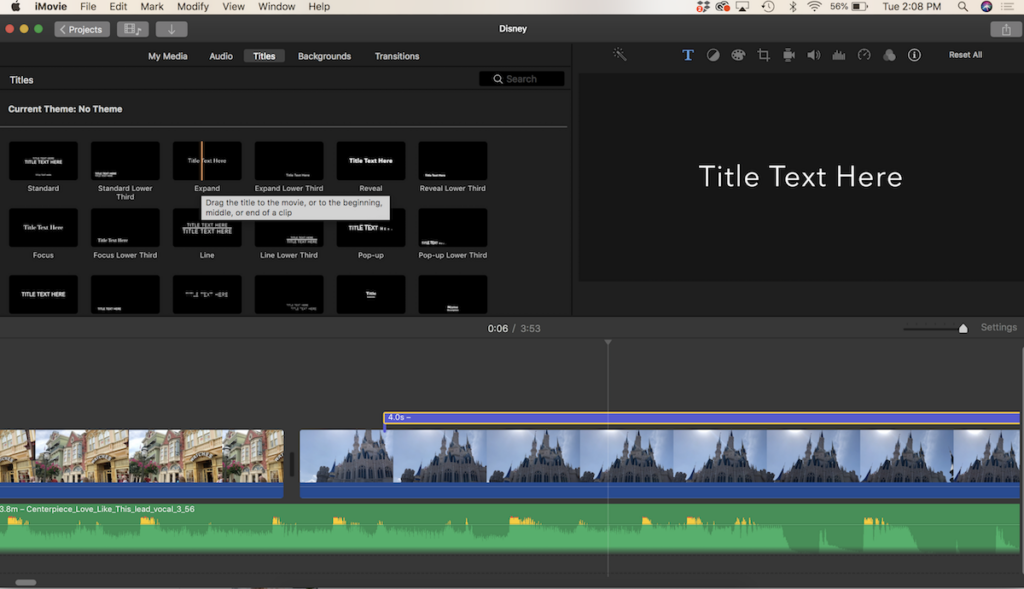
Task: Open noise reduction and equalizer icon
Action: (839, 55)
